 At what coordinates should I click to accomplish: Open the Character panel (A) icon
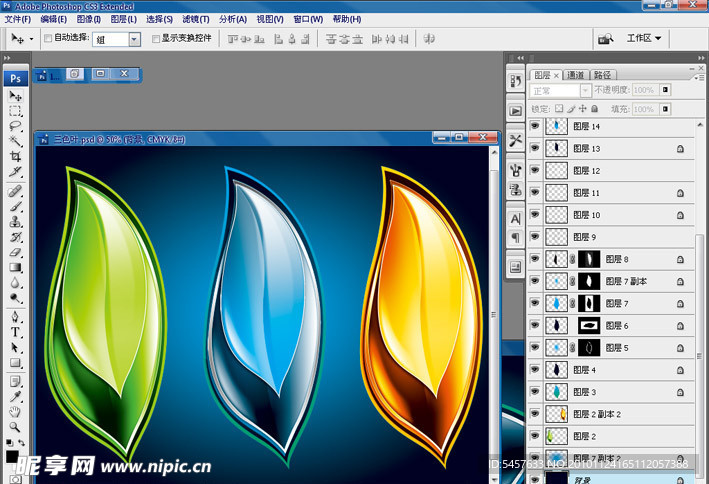coord(516,217)
